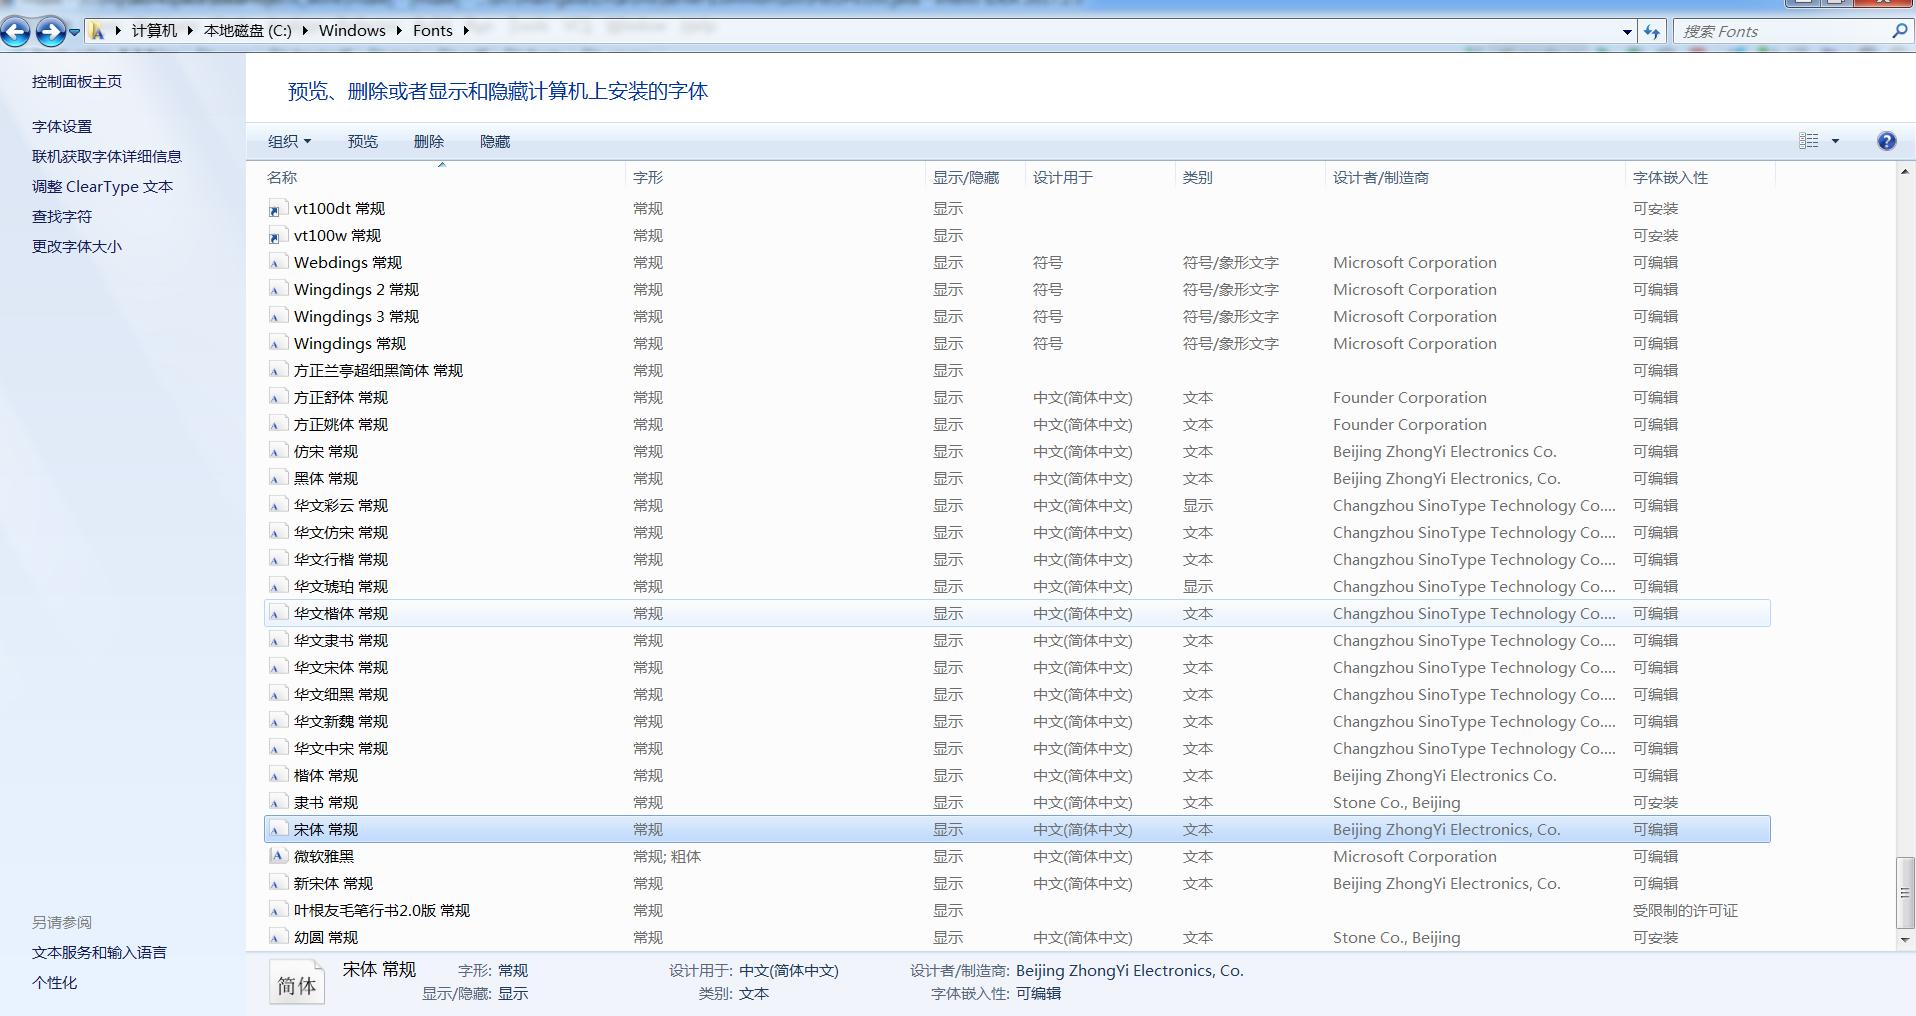Open 字体设置 from the sidebar

pos(62,126)
